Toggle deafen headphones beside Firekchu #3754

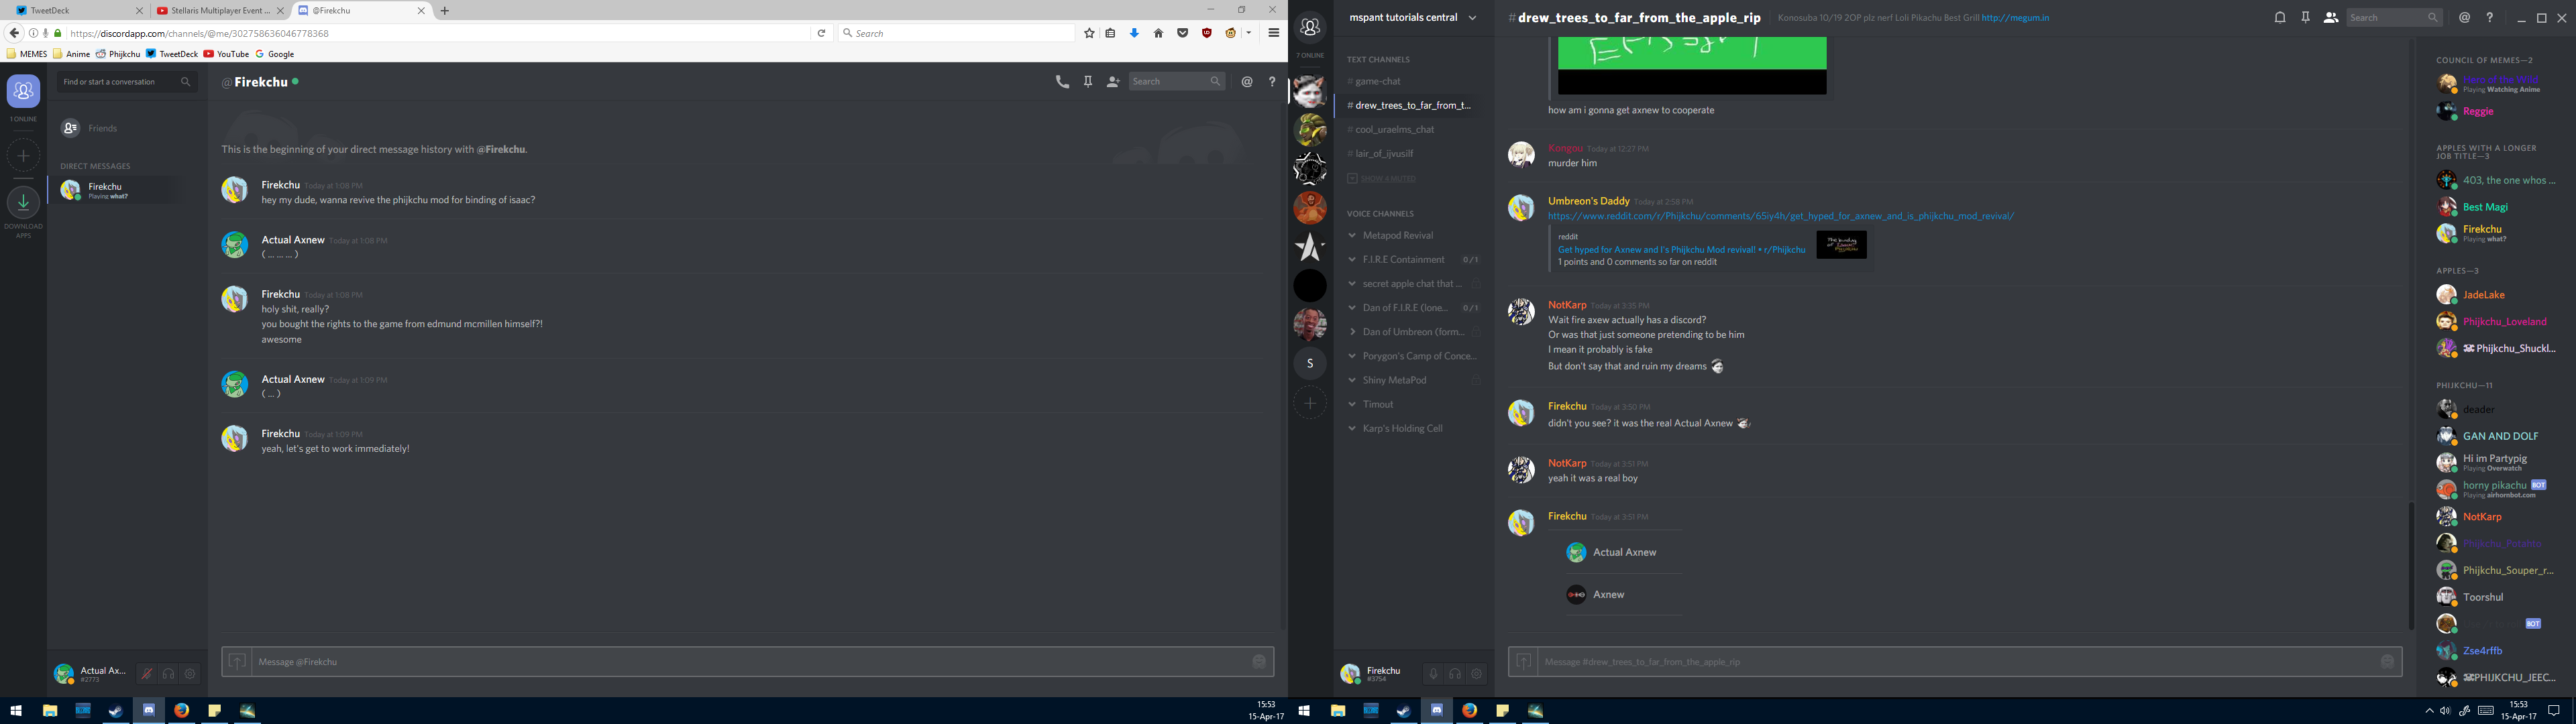click(x=1455, y=674)
